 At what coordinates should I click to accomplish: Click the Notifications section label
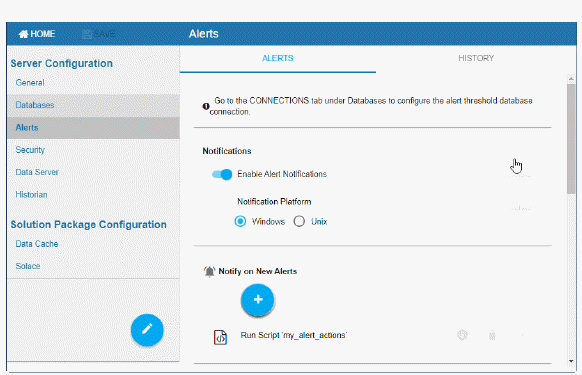pyautogui.click(x=227, y=151)
